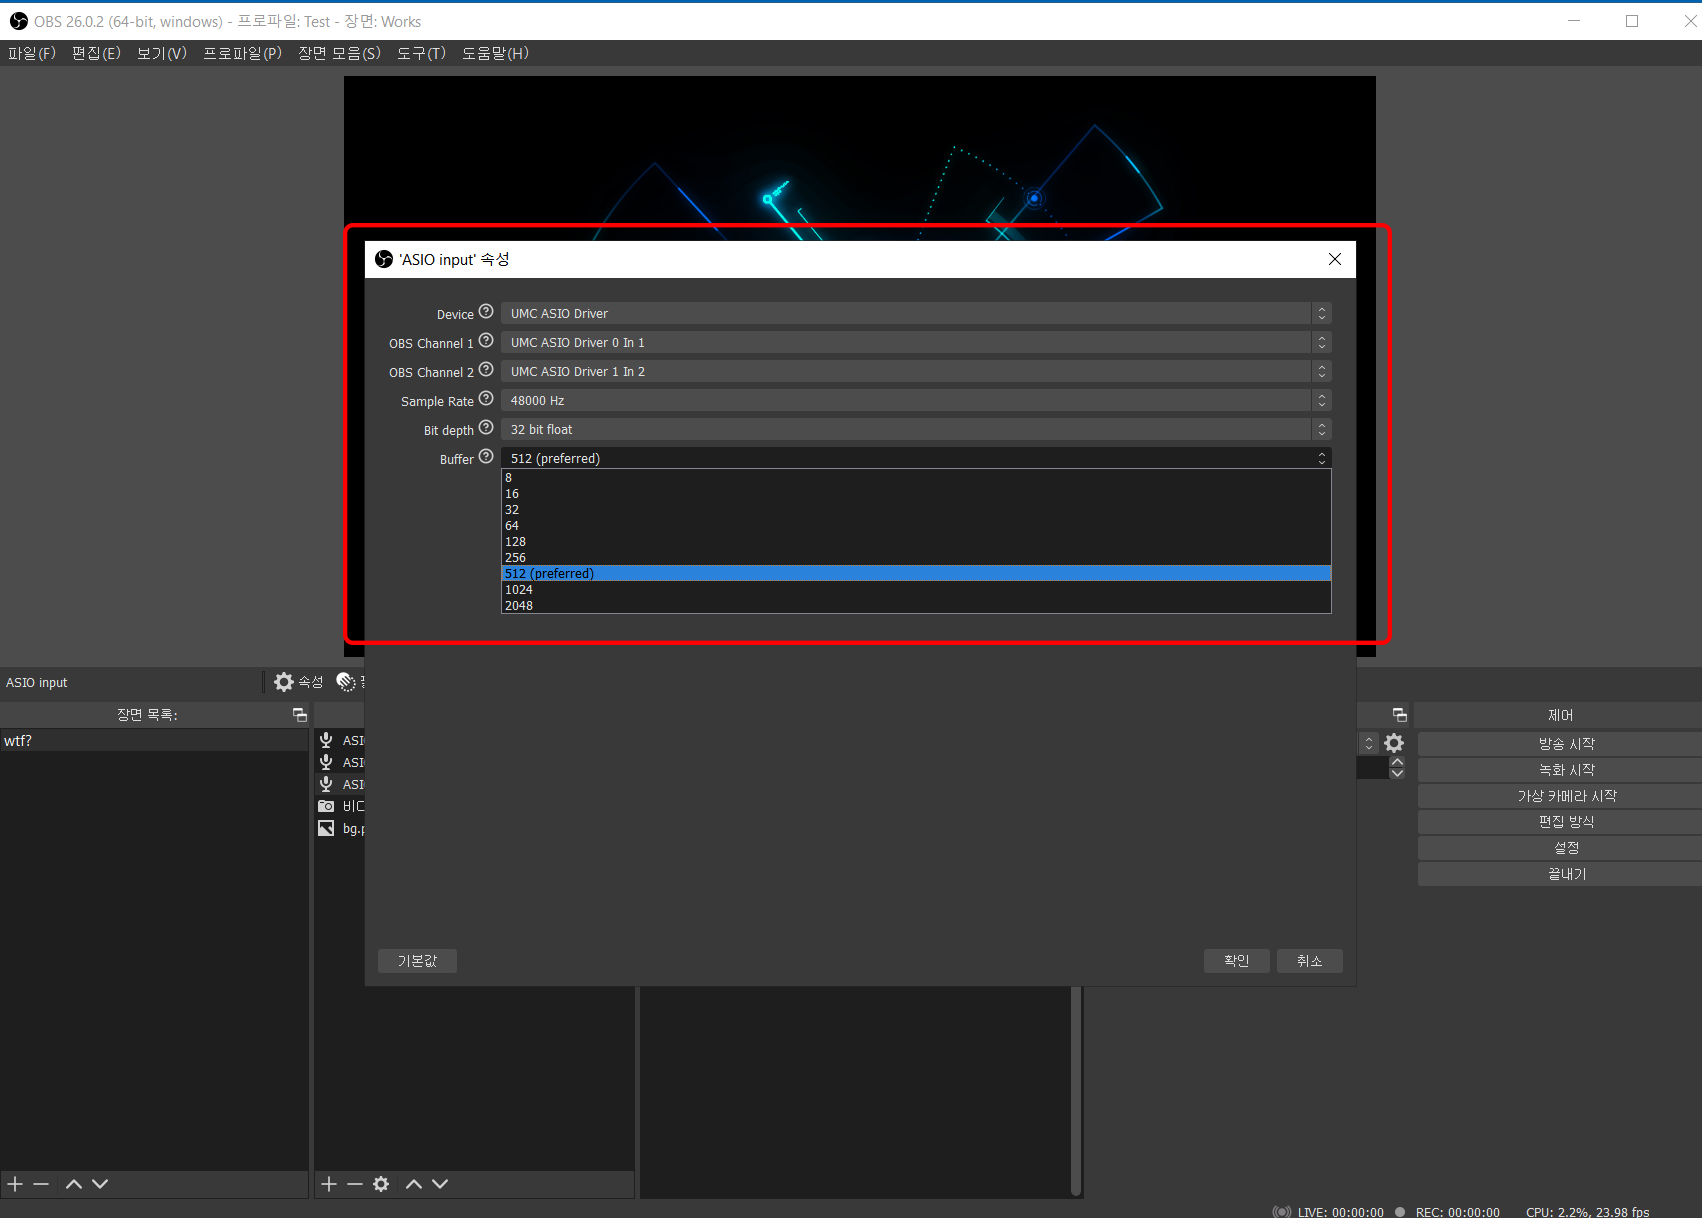The width and height of the screenshot is (1702, 1218).
Task: Click the stepper up arrow under the gear
Action: (x=1397, y=763)
